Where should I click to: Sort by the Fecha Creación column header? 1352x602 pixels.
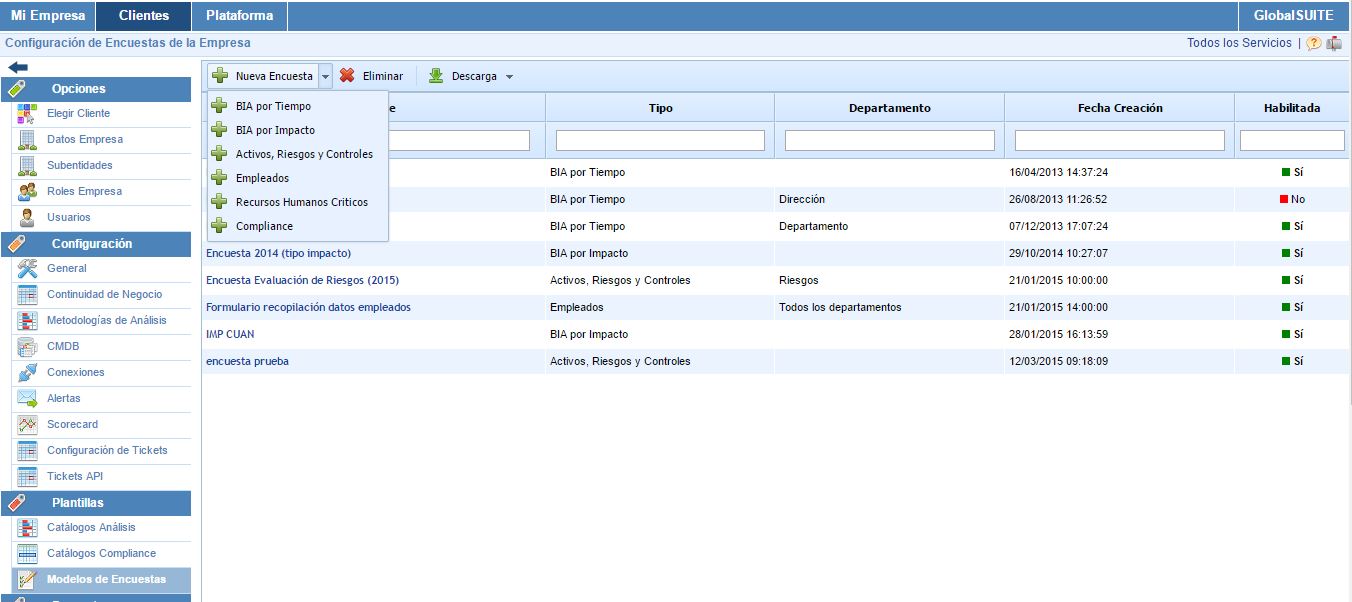coord(1119,108)
